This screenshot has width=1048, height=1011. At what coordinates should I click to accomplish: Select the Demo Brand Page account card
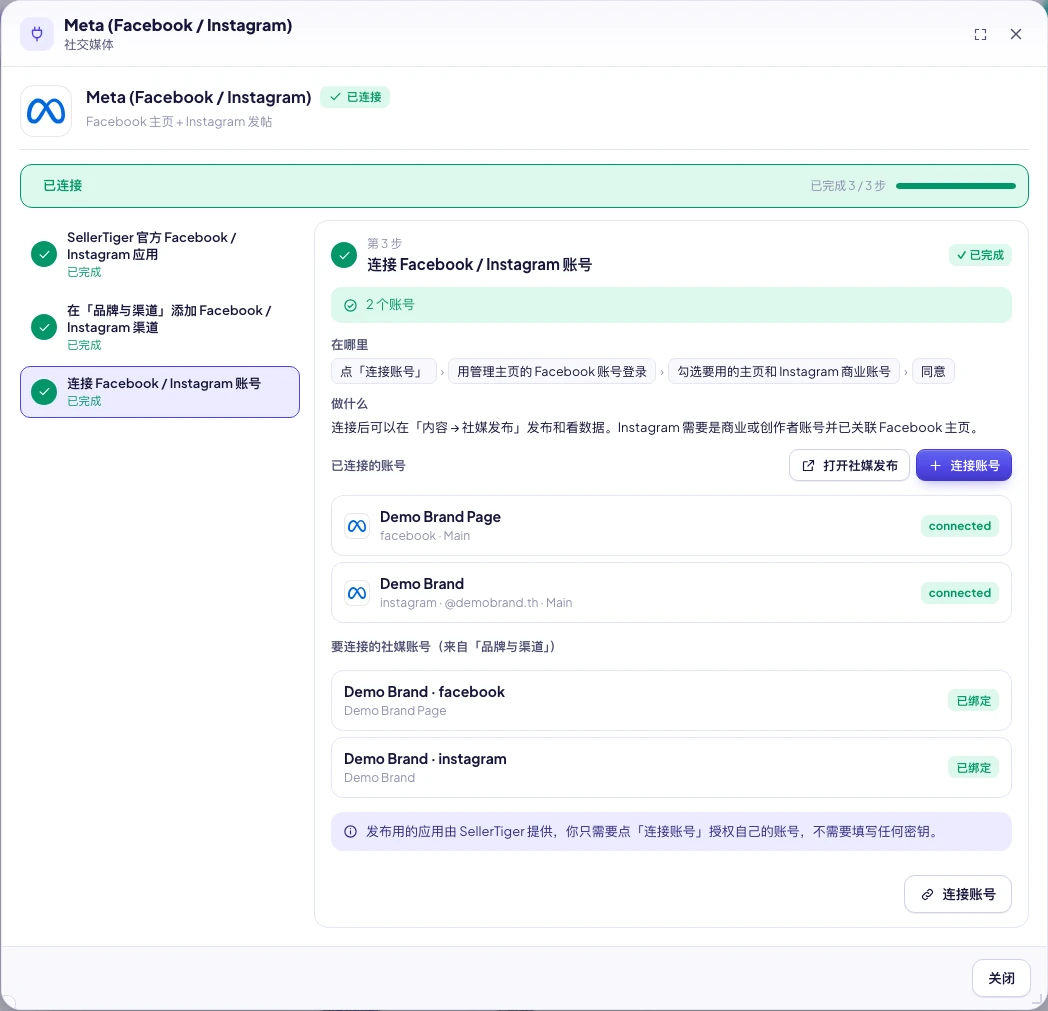click(671, 525)
